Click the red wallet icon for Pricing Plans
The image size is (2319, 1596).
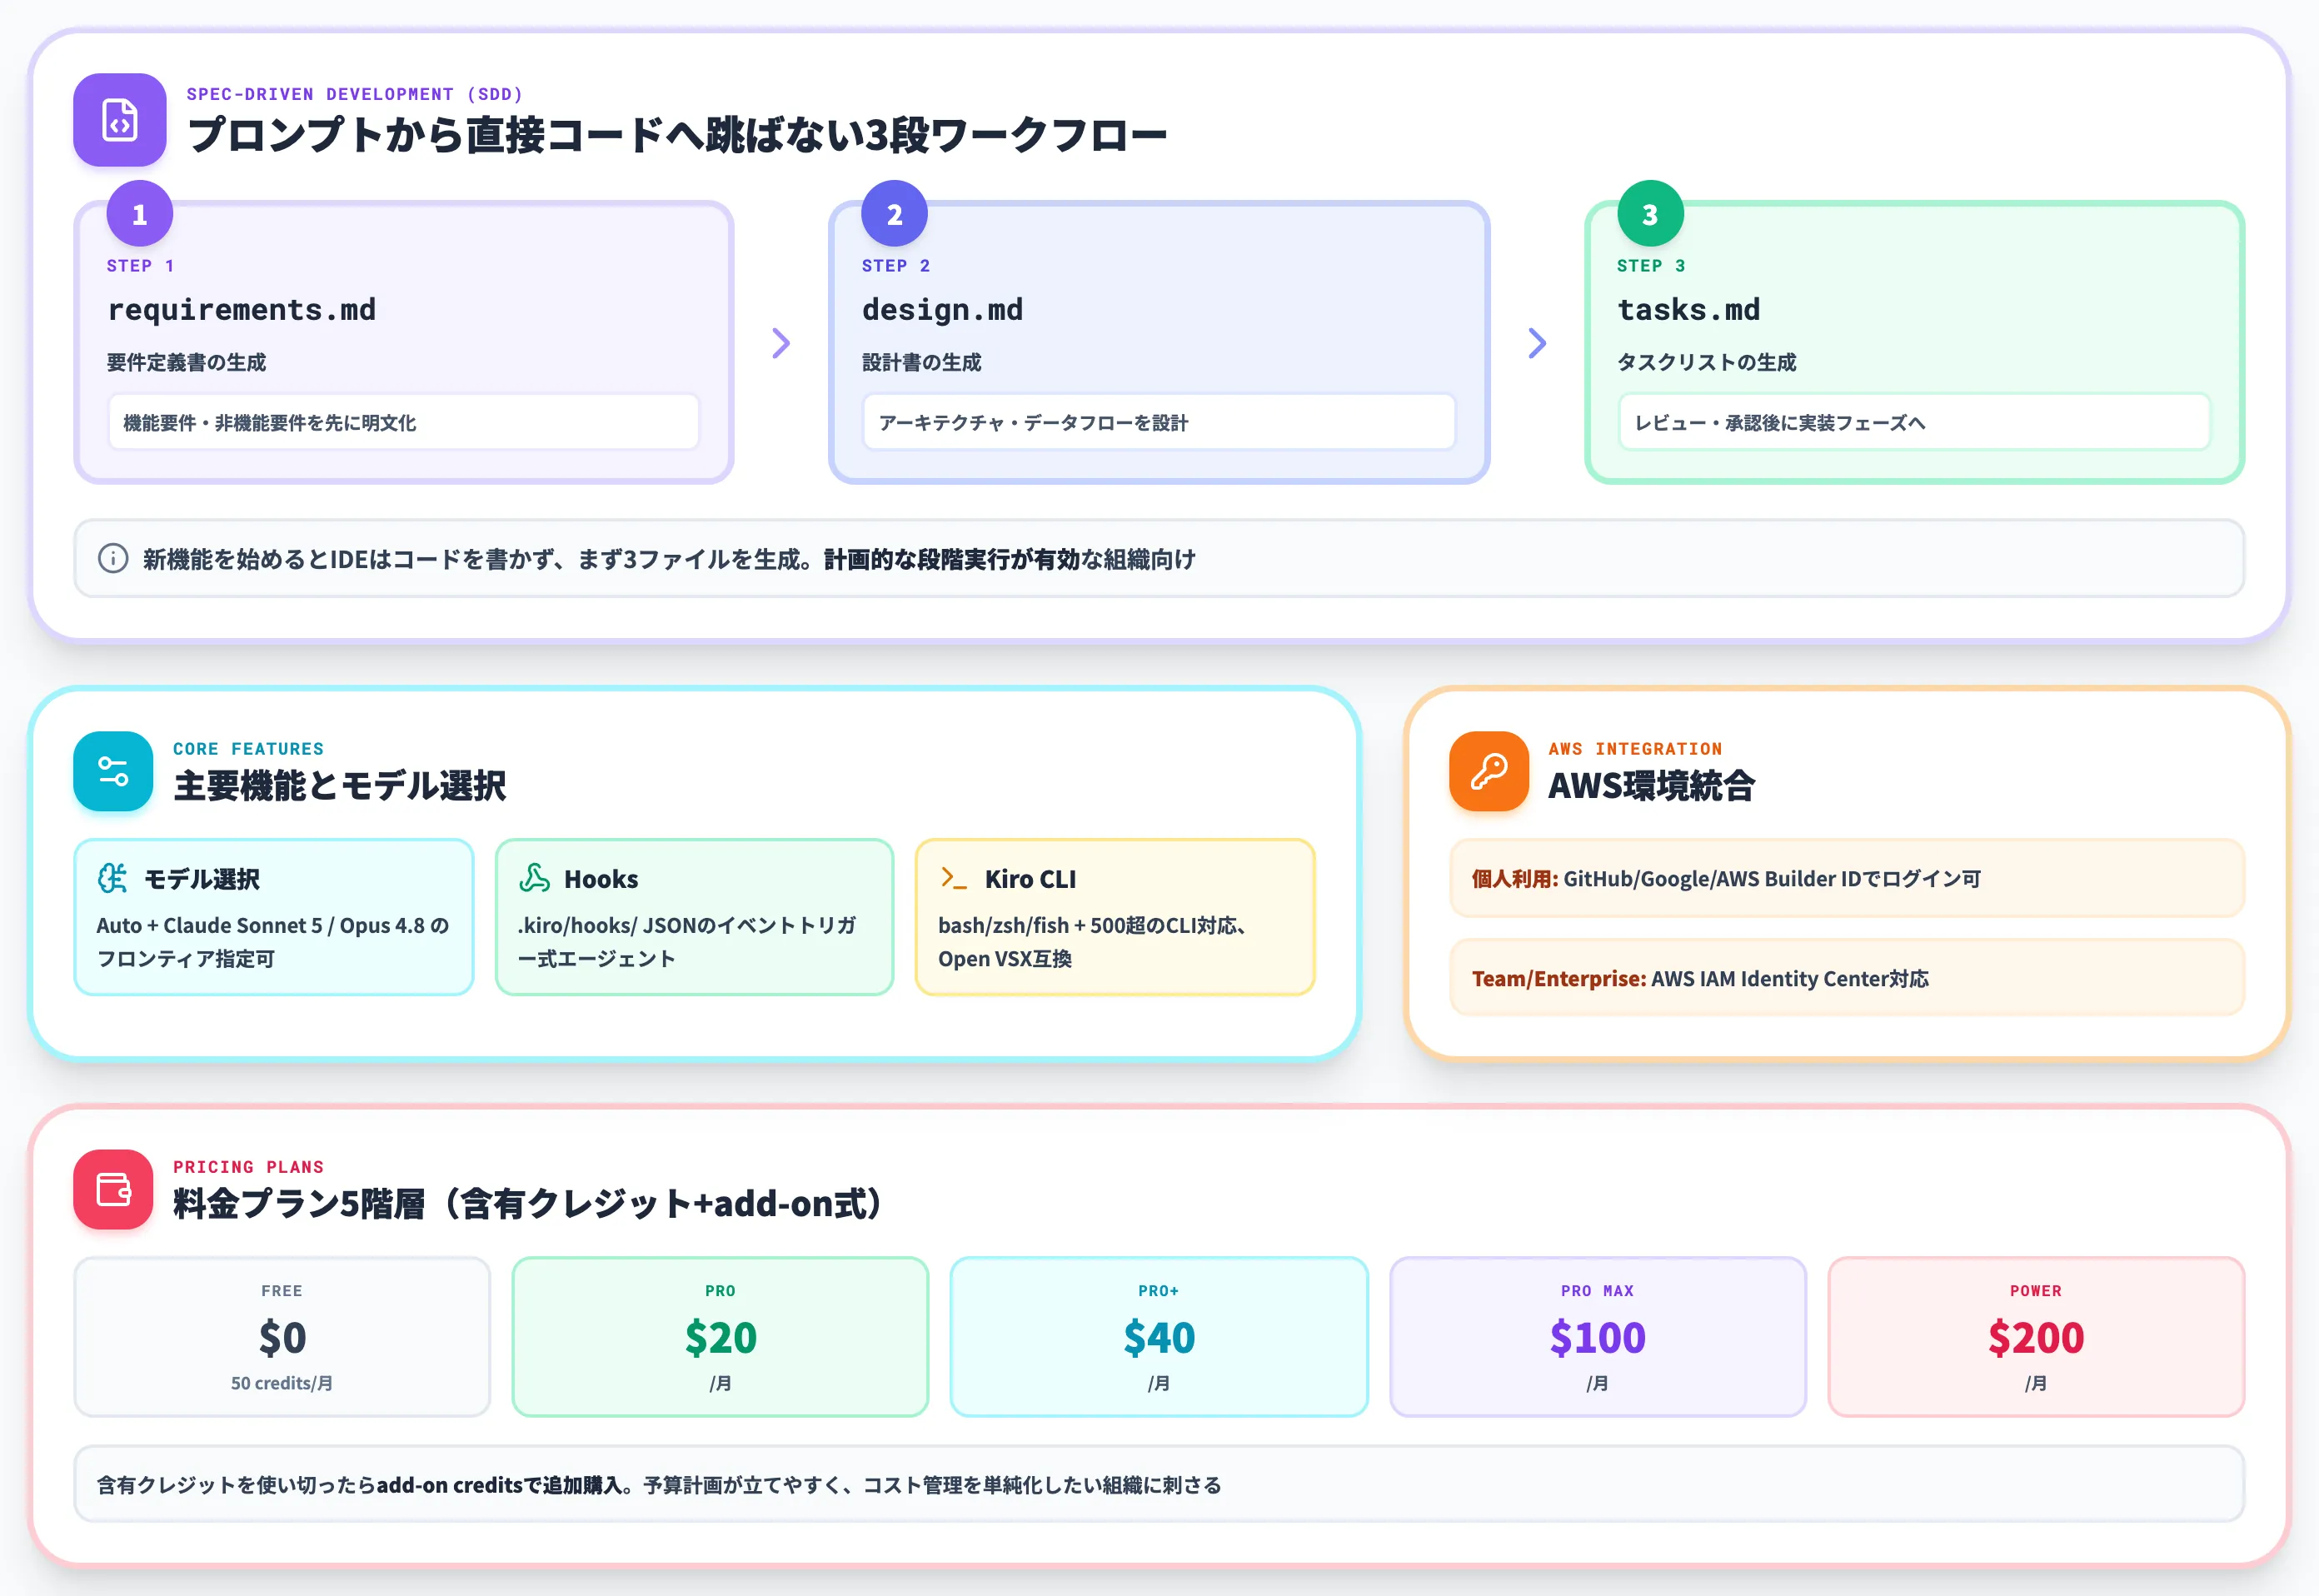pyautogui.click(x=113, y=1189)
